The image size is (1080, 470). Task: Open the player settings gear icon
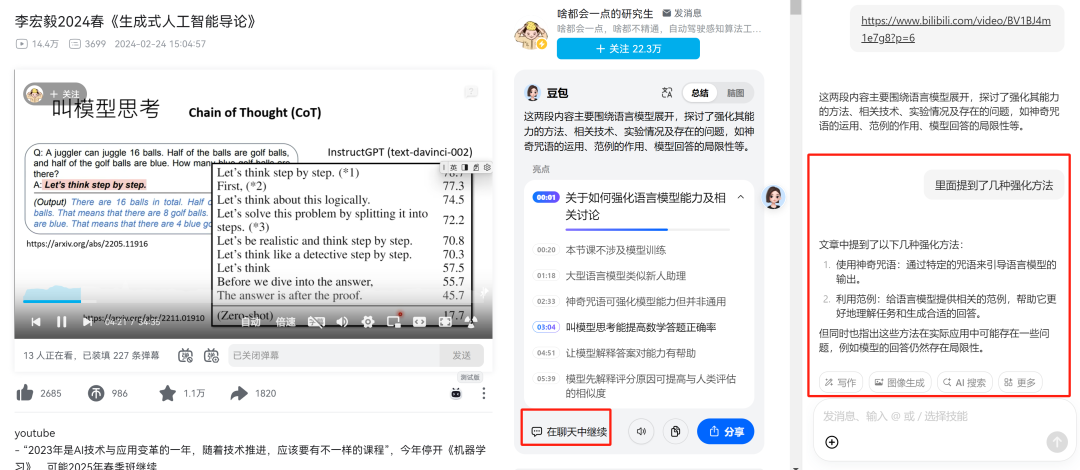368,321
